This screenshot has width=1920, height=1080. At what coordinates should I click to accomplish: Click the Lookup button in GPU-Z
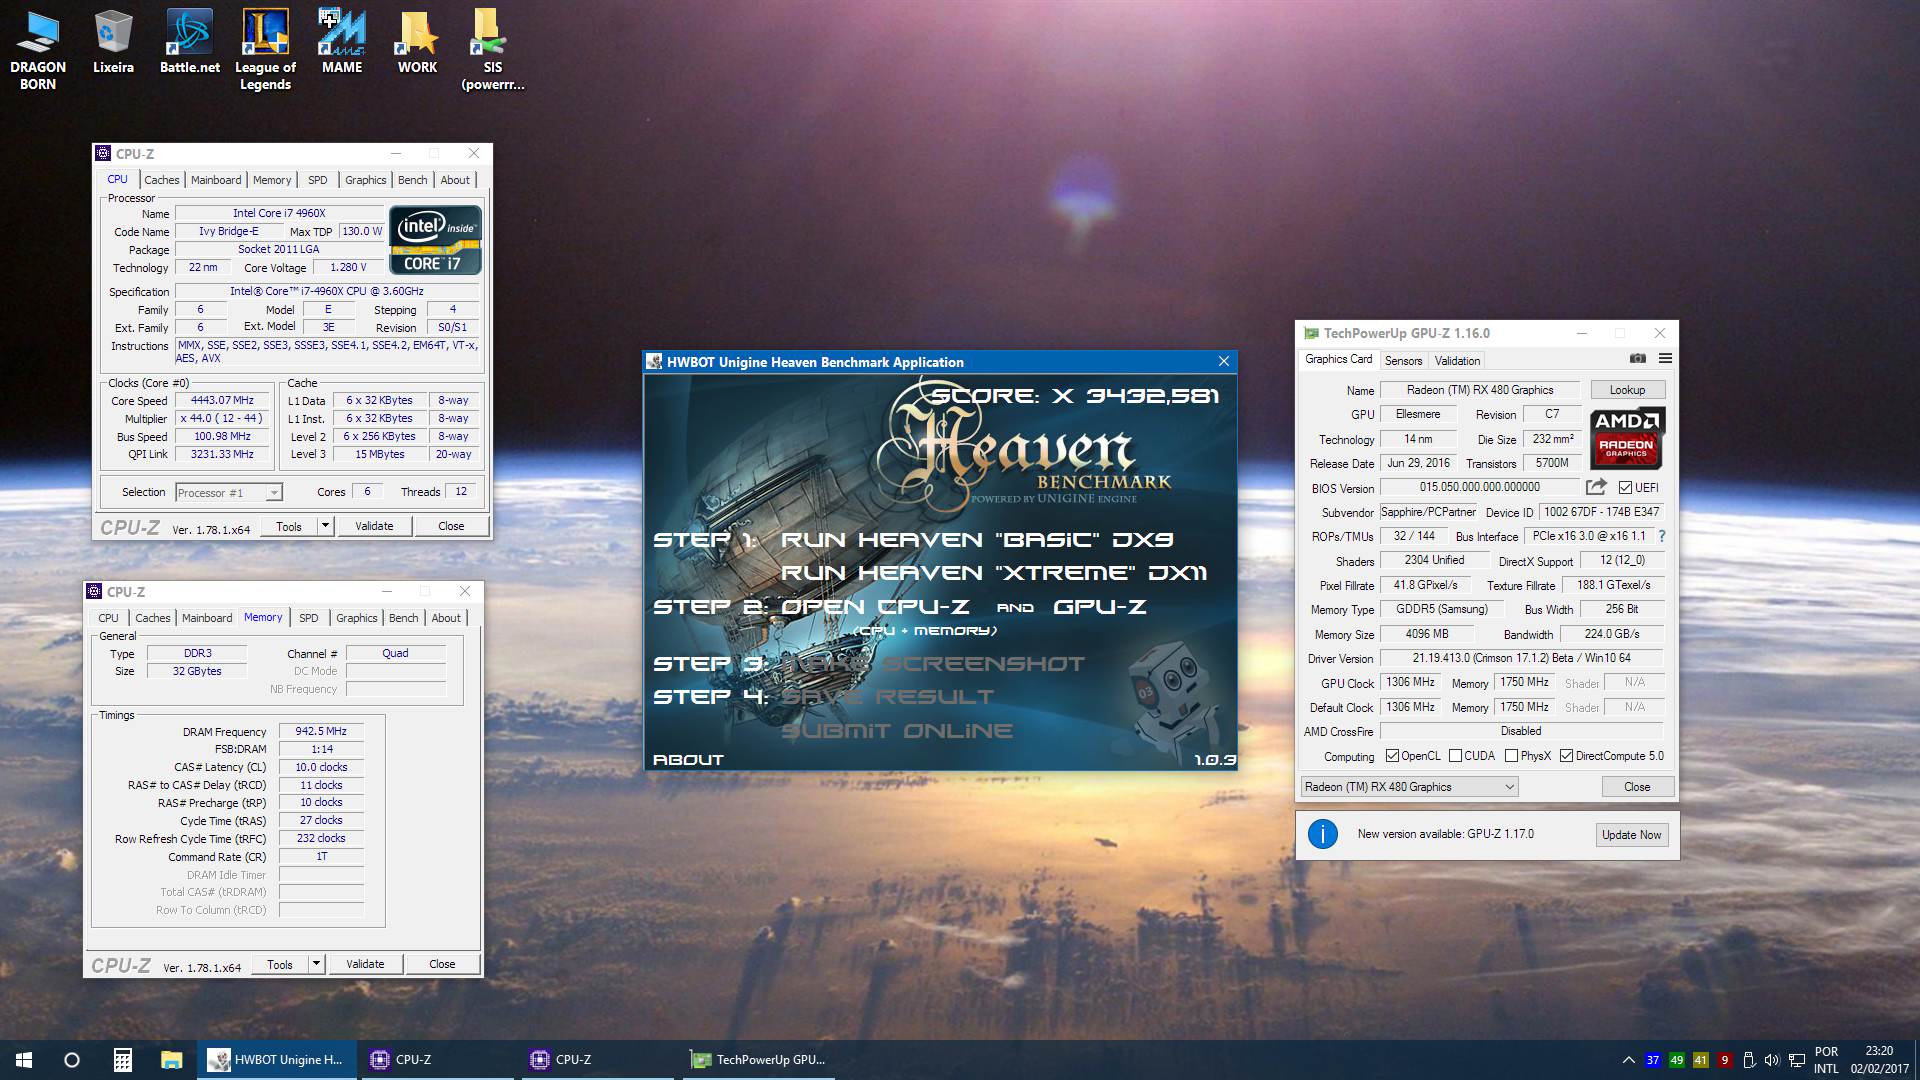(1627, 390)
